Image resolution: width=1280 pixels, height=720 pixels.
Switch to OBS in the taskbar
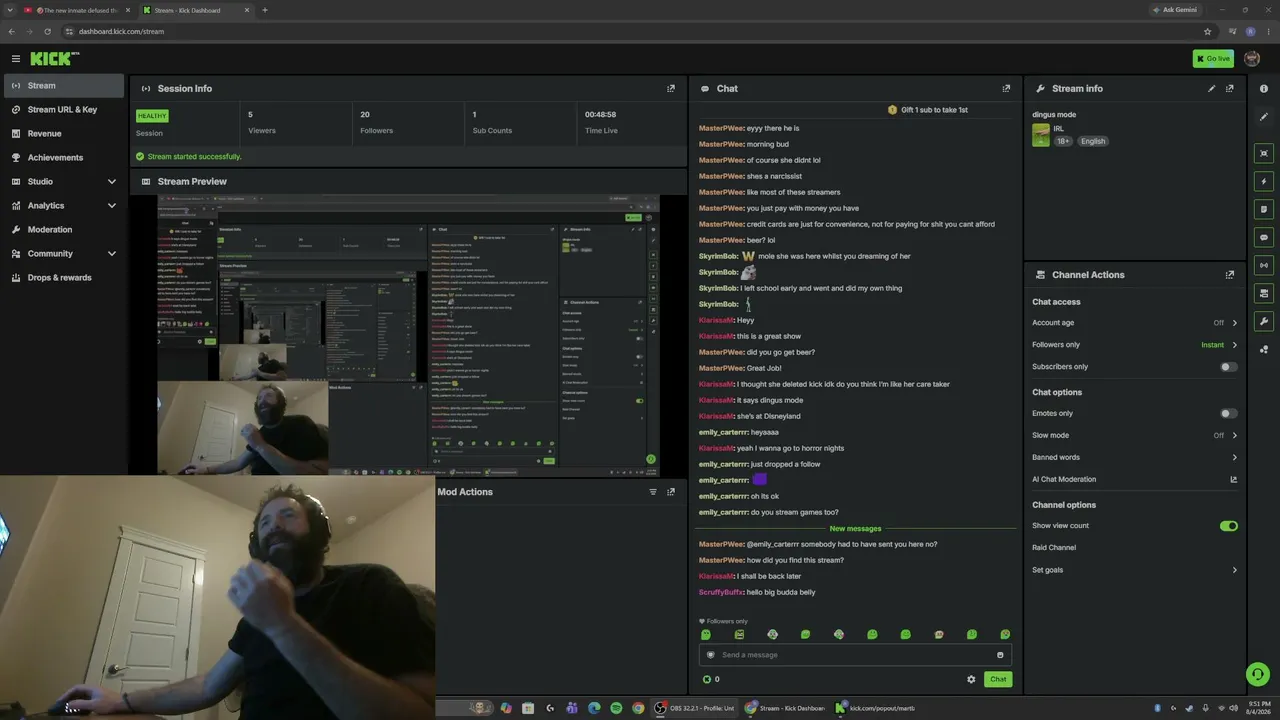694,708
